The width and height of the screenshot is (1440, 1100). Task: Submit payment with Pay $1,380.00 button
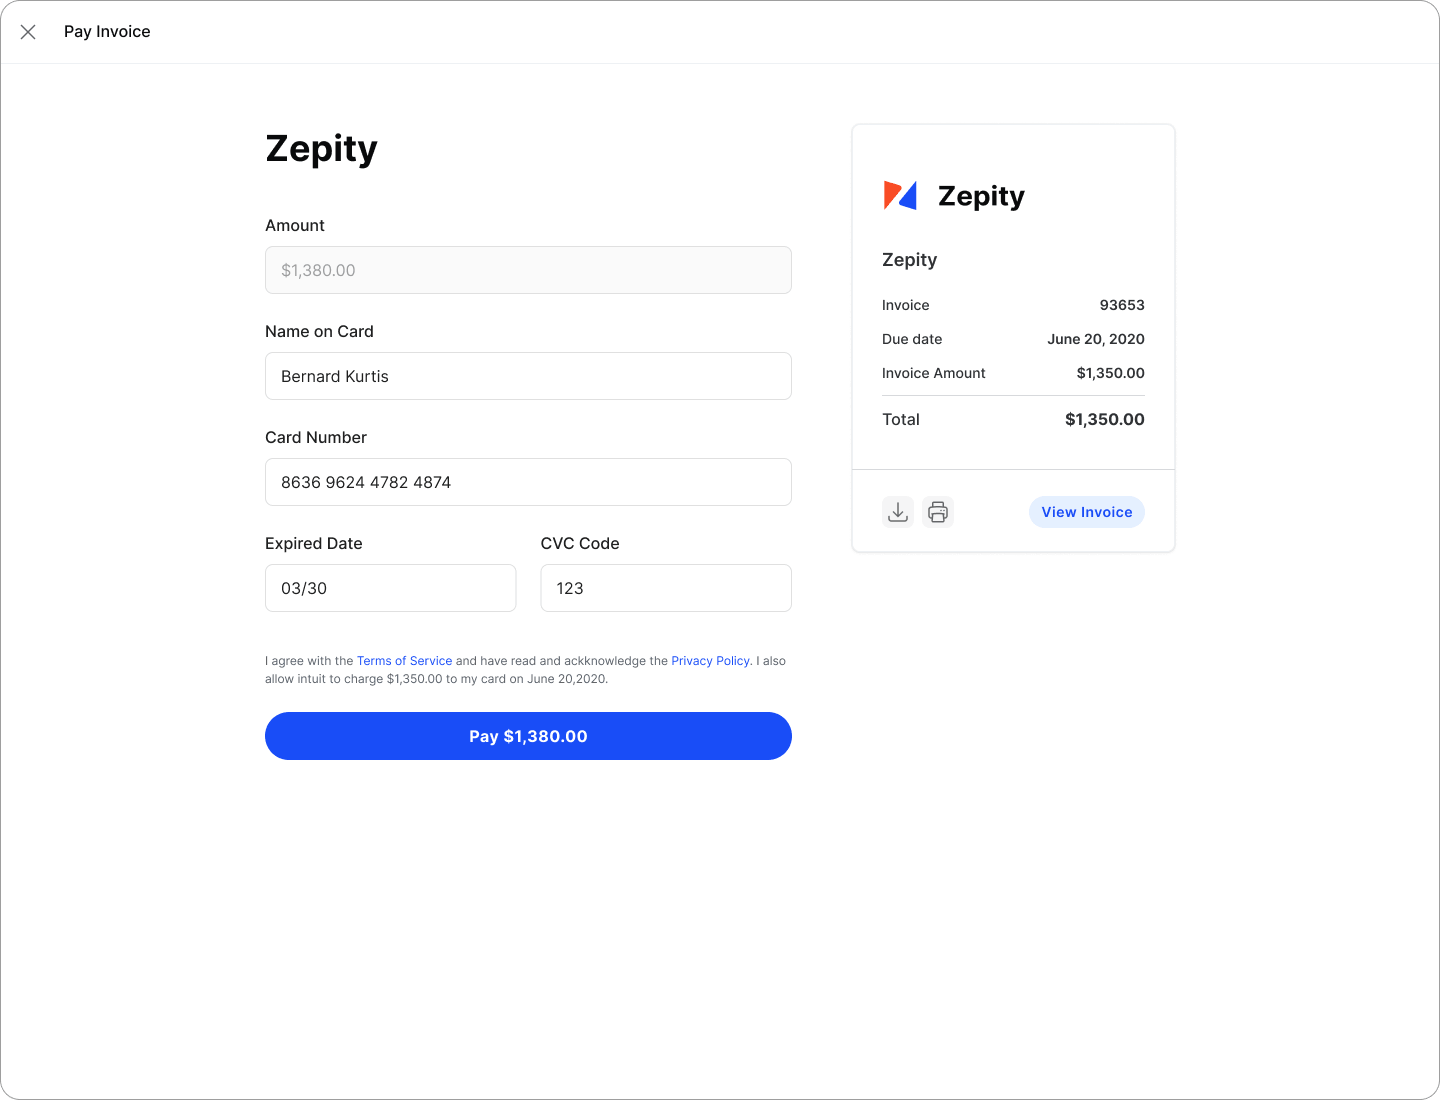[528, 736]
